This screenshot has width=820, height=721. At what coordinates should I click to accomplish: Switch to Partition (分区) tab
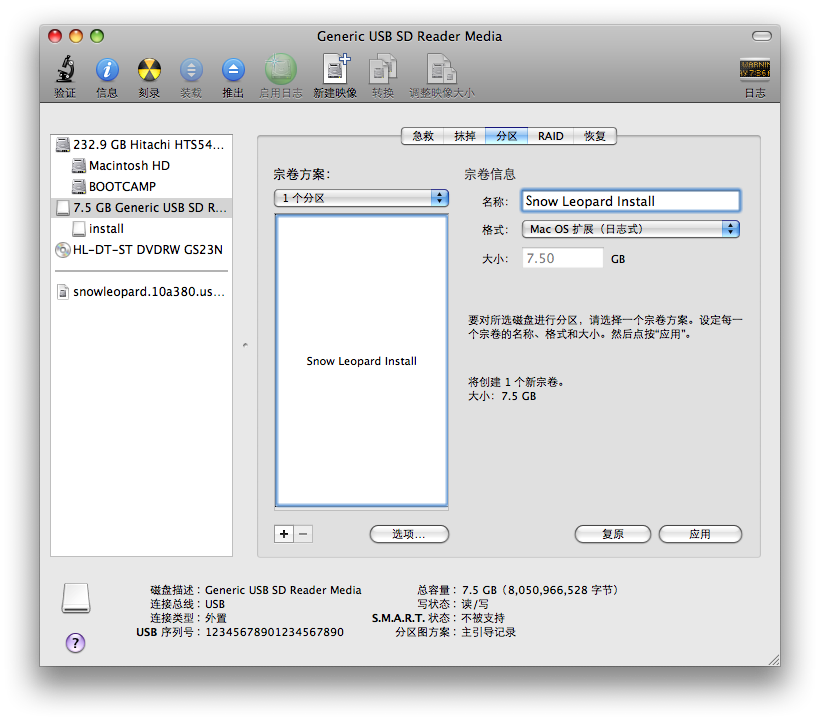(x=506, y=136)
